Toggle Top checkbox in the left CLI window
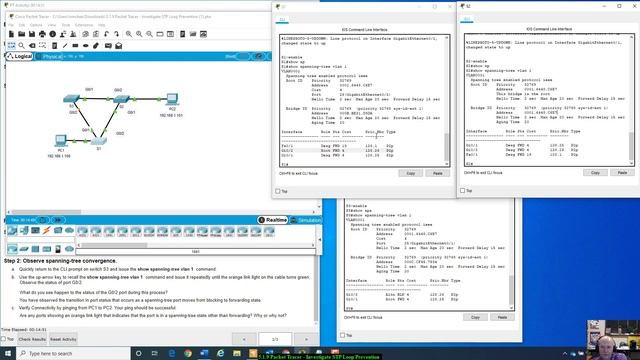The image size is (640, 360). 278,191
